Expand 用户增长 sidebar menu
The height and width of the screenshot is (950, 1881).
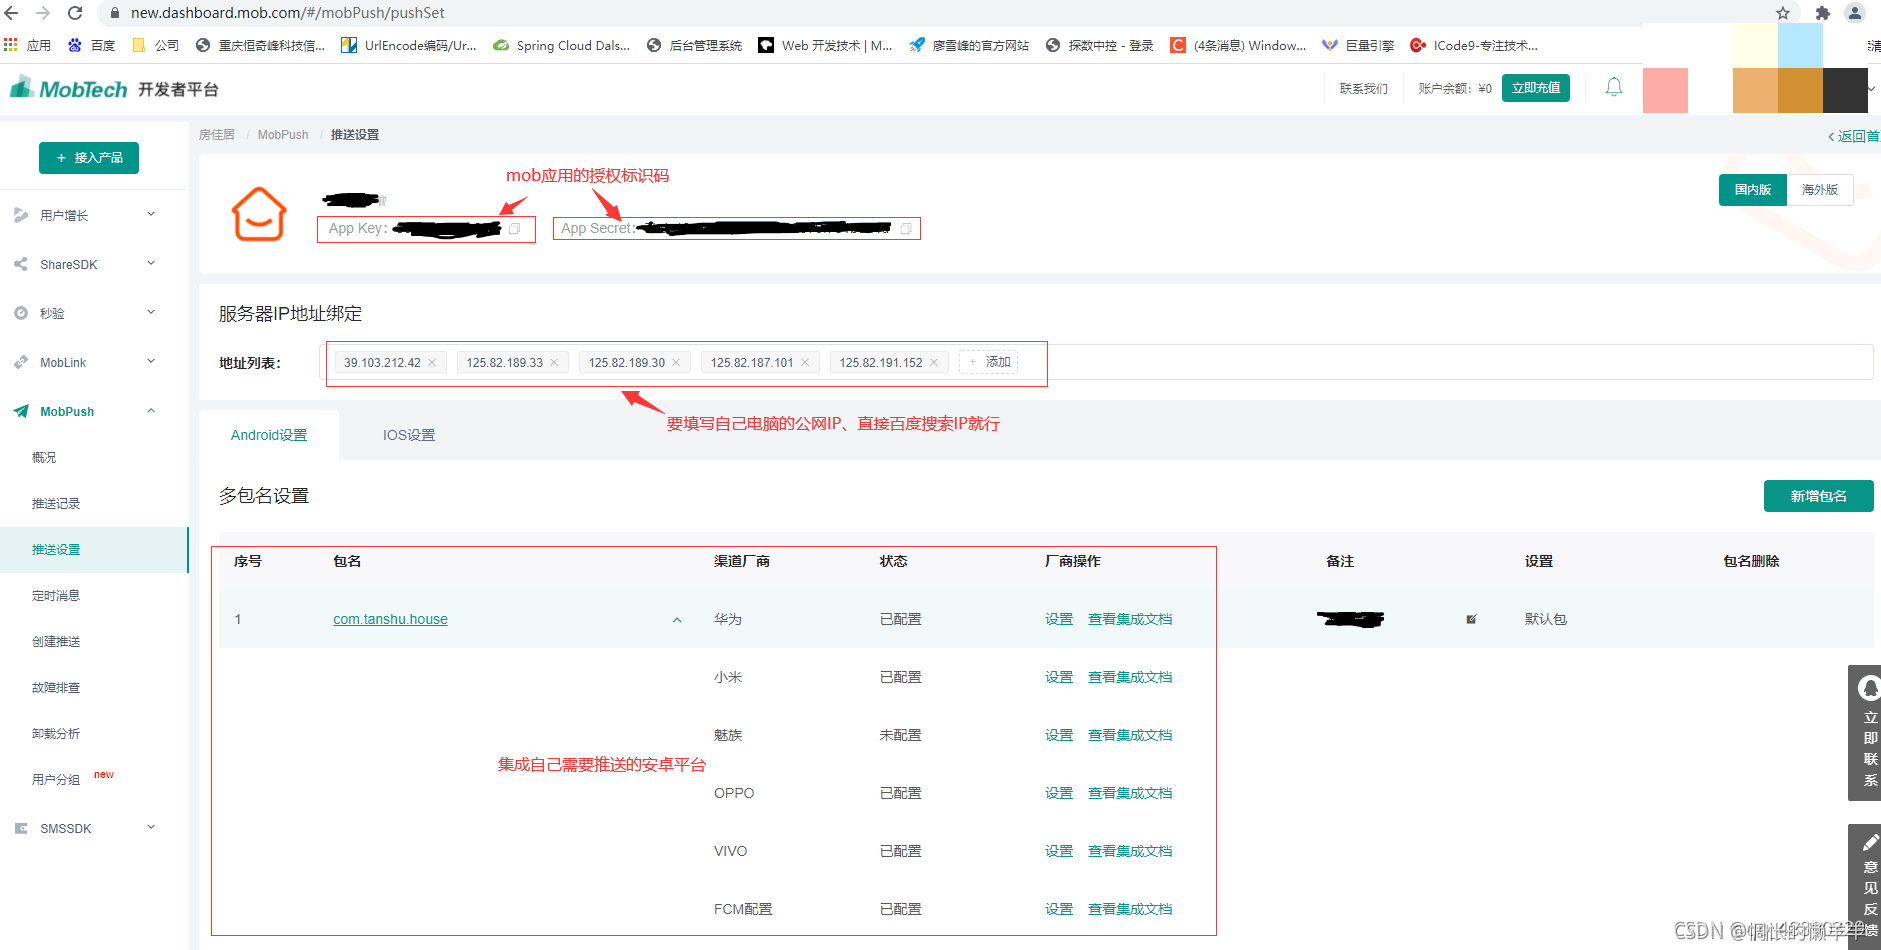94,215
